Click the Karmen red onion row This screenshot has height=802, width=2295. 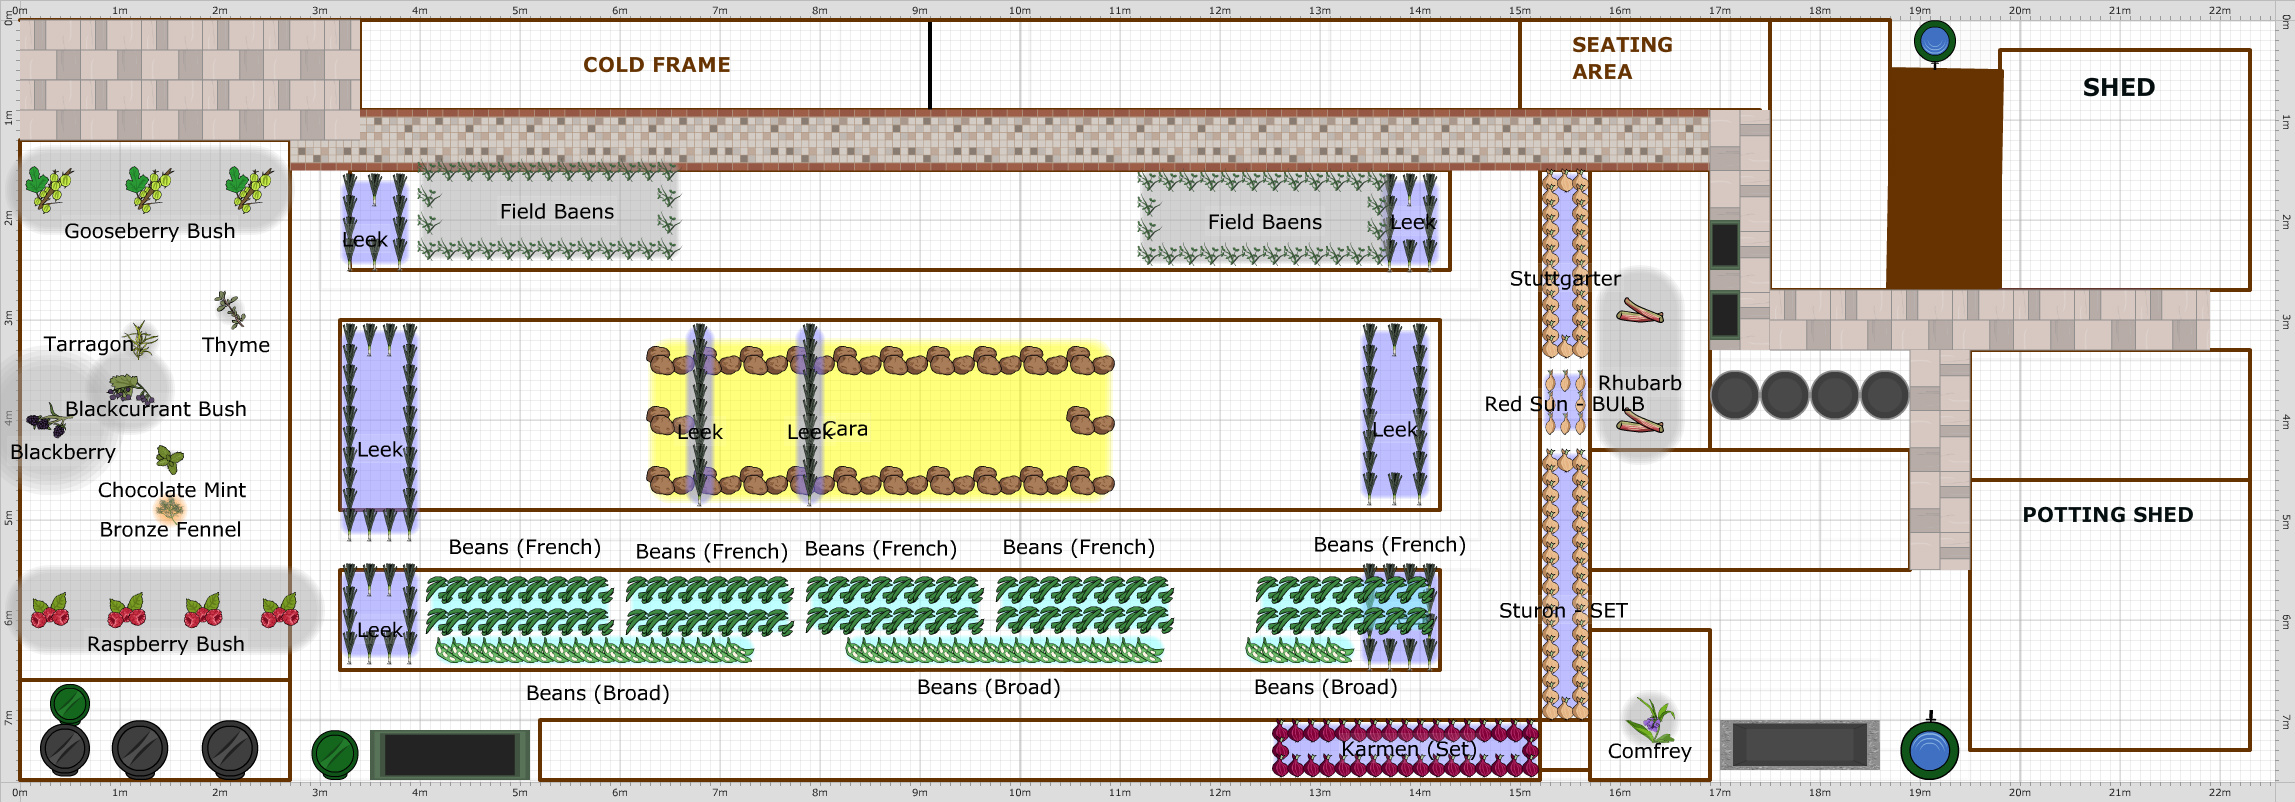pos(1406,749)
